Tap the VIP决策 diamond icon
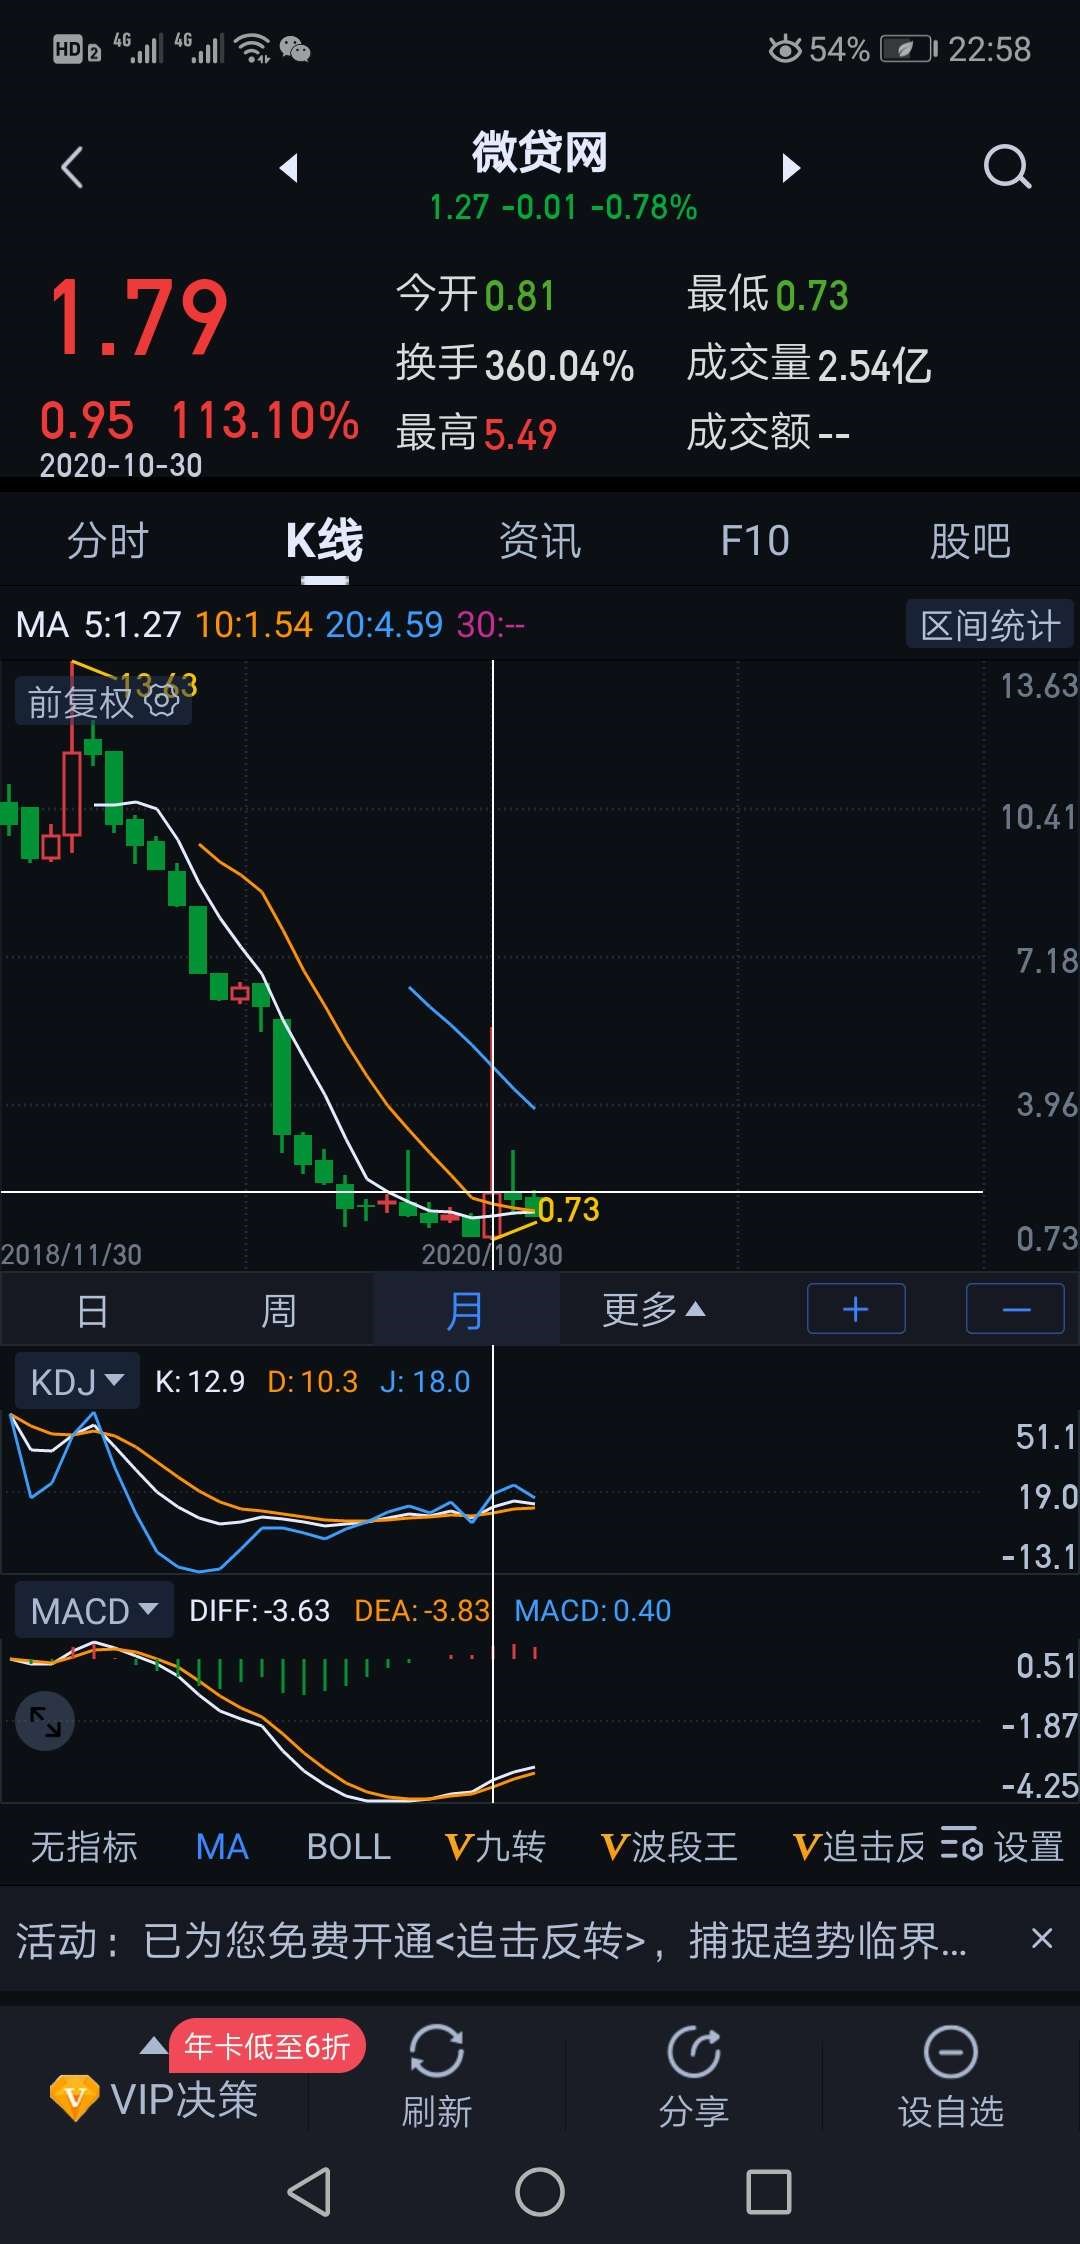1080x2244 pixels. click(74, 2098)
